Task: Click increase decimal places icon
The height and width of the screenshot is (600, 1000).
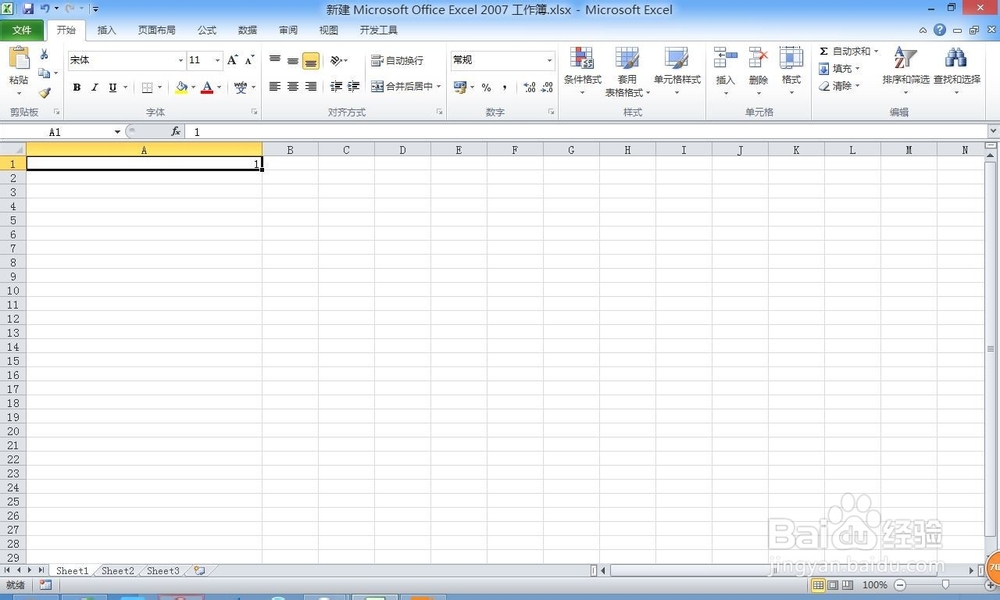Action: coord(529,87)
